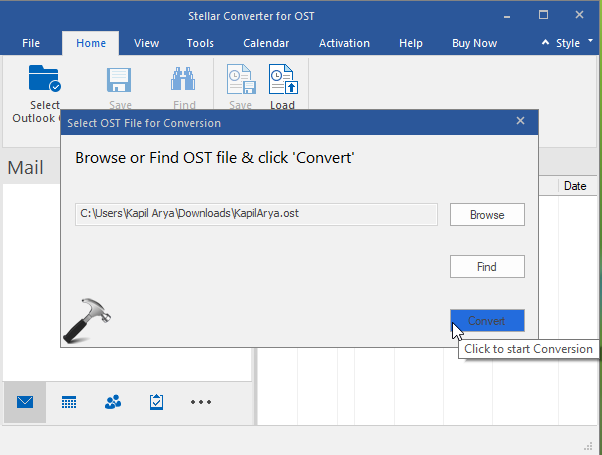Open the Help tab

[410, 43]
